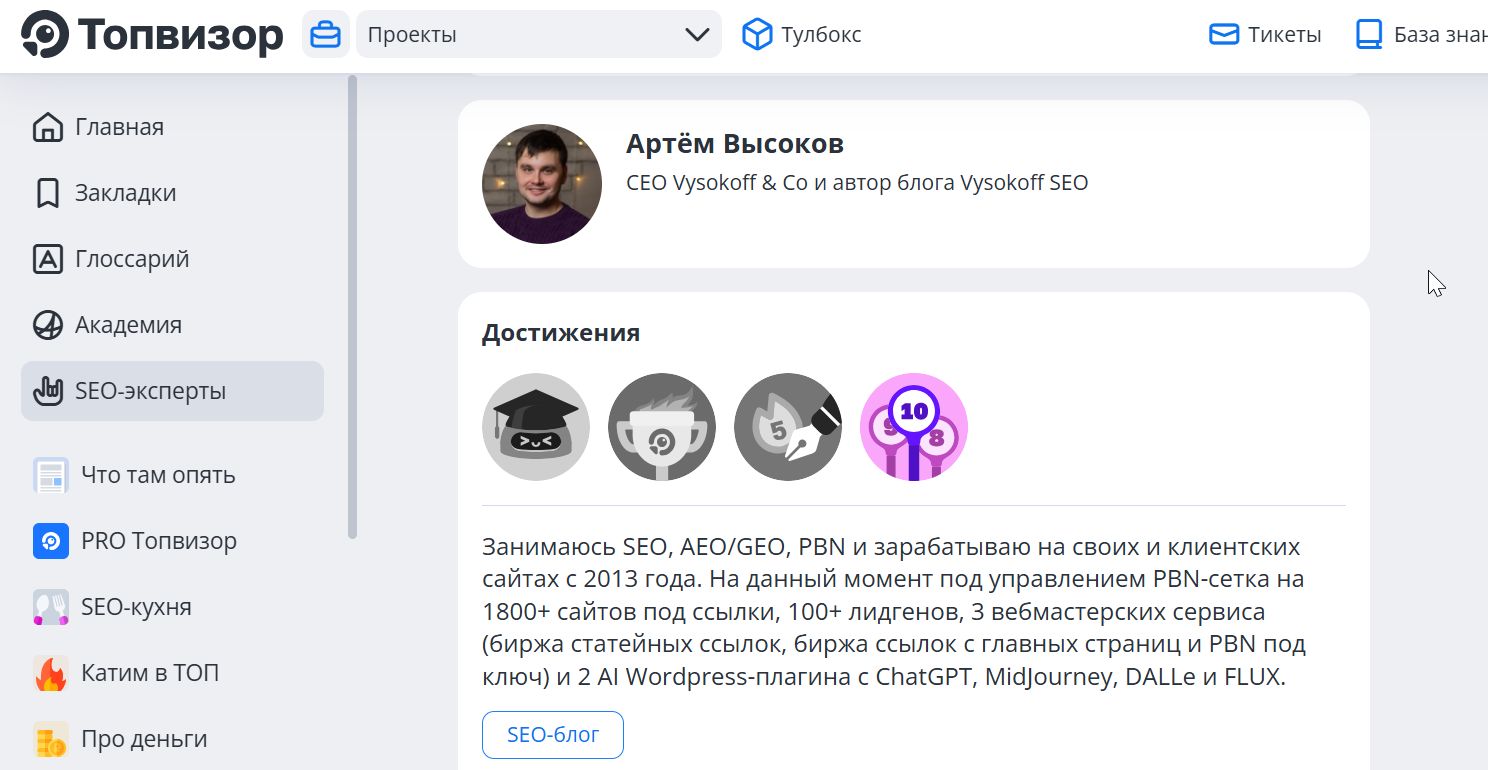Click the sidebar vertical scrollbar

352,307
